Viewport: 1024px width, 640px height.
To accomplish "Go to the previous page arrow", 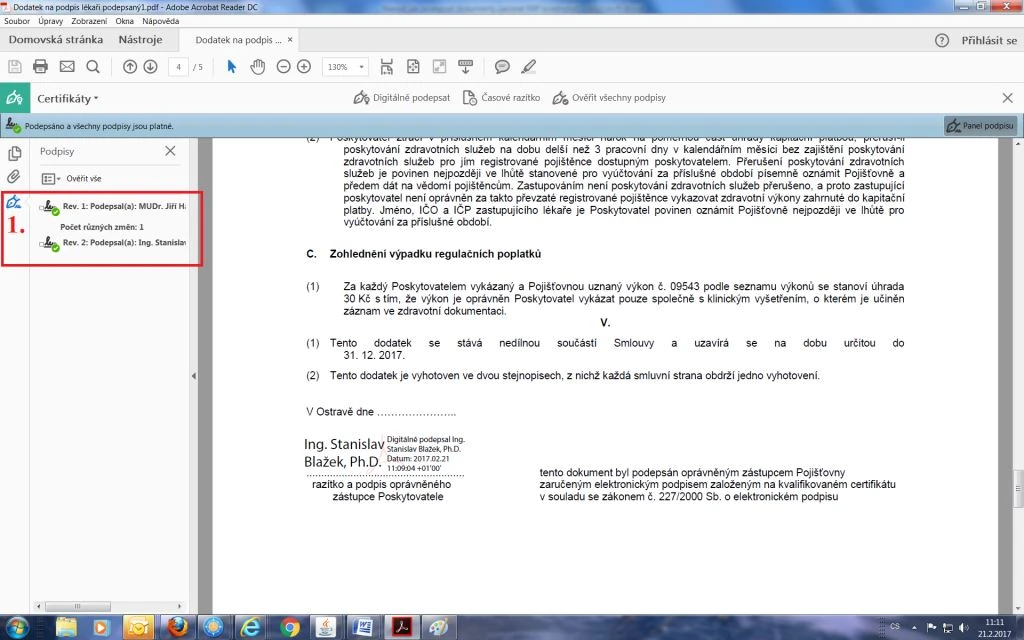I will (129, 67).
